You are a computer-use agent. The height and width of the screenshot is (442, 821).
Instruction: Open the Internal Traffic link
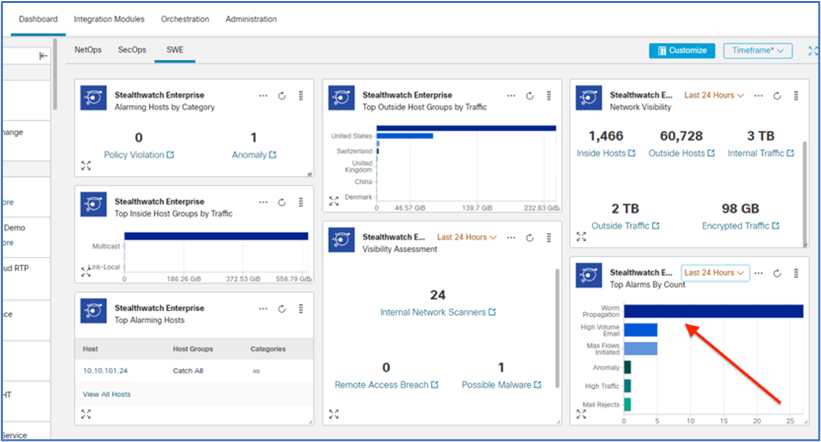coord(760,153)
